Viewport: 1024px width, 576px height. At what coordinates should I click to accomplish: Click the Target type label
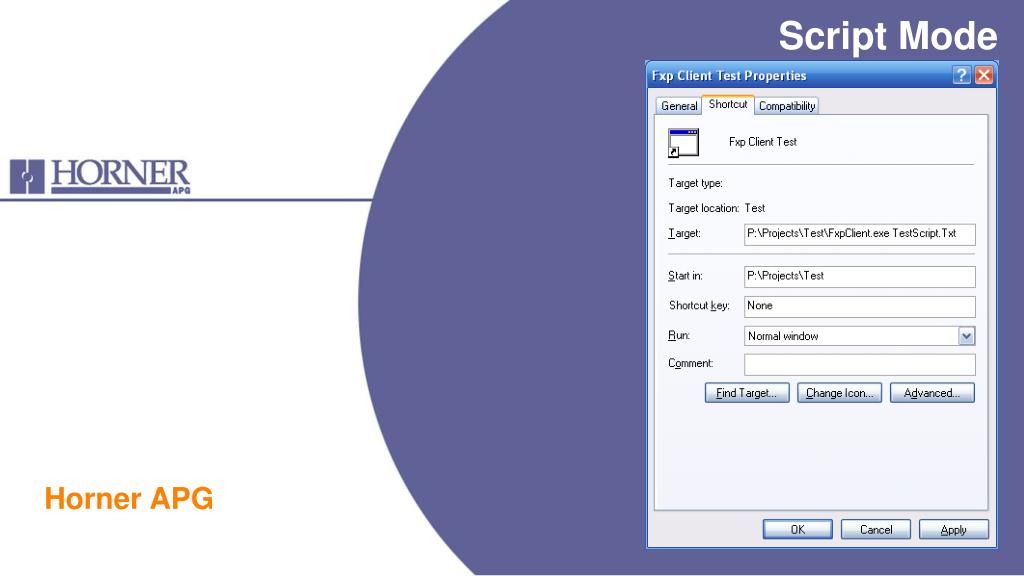click(x=695, y=184)
